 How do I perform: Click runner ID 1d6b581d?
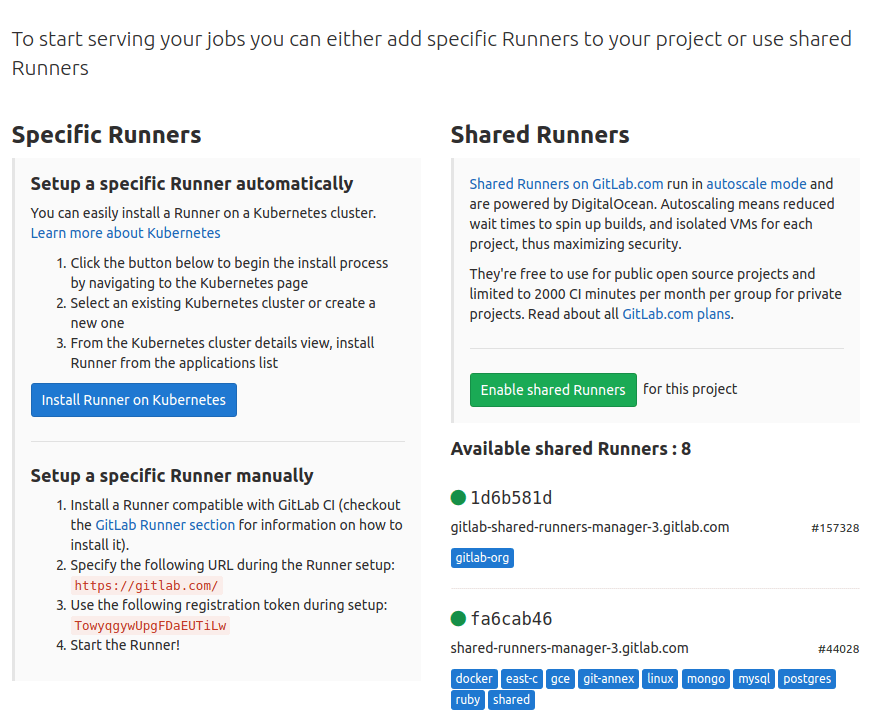tap(511, 497)
